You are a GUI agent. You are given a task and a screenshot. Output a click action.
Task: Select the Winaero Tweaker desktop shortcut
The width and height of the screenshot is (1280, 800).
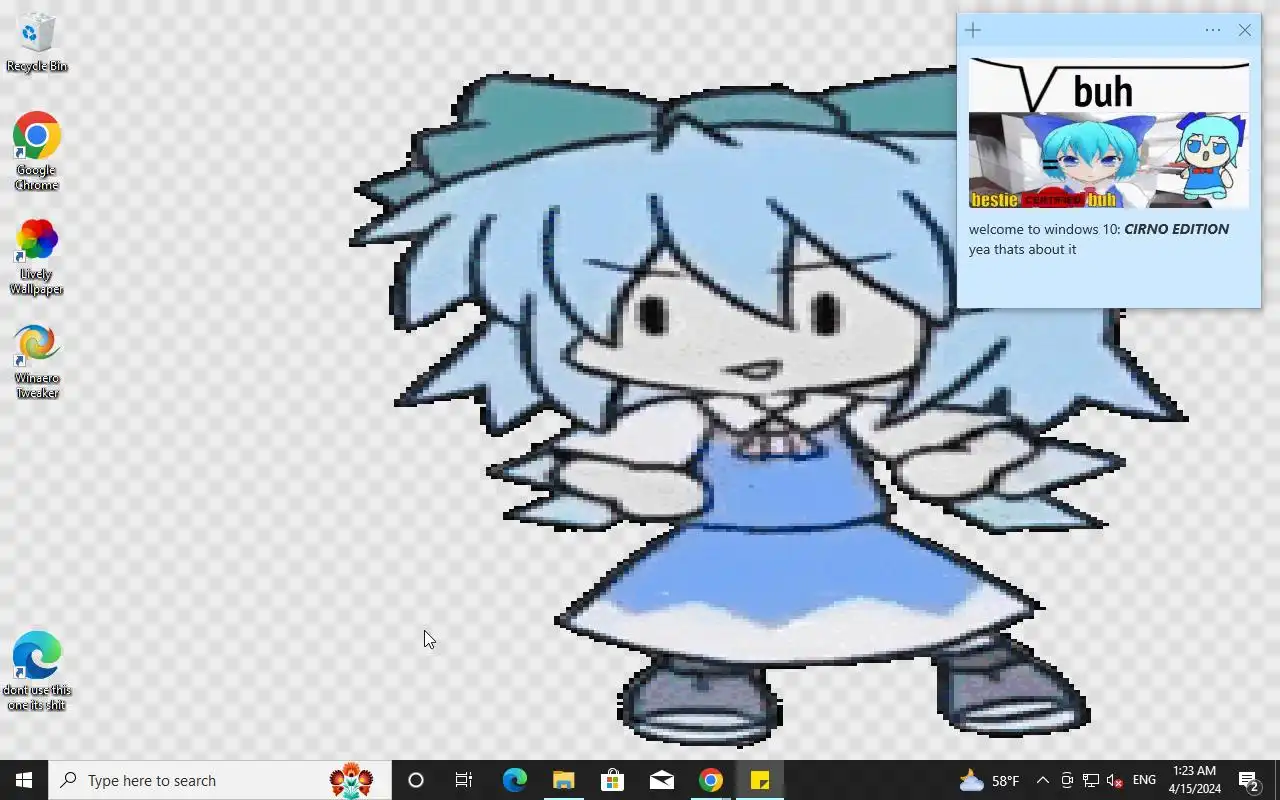(x=37, y=360)
